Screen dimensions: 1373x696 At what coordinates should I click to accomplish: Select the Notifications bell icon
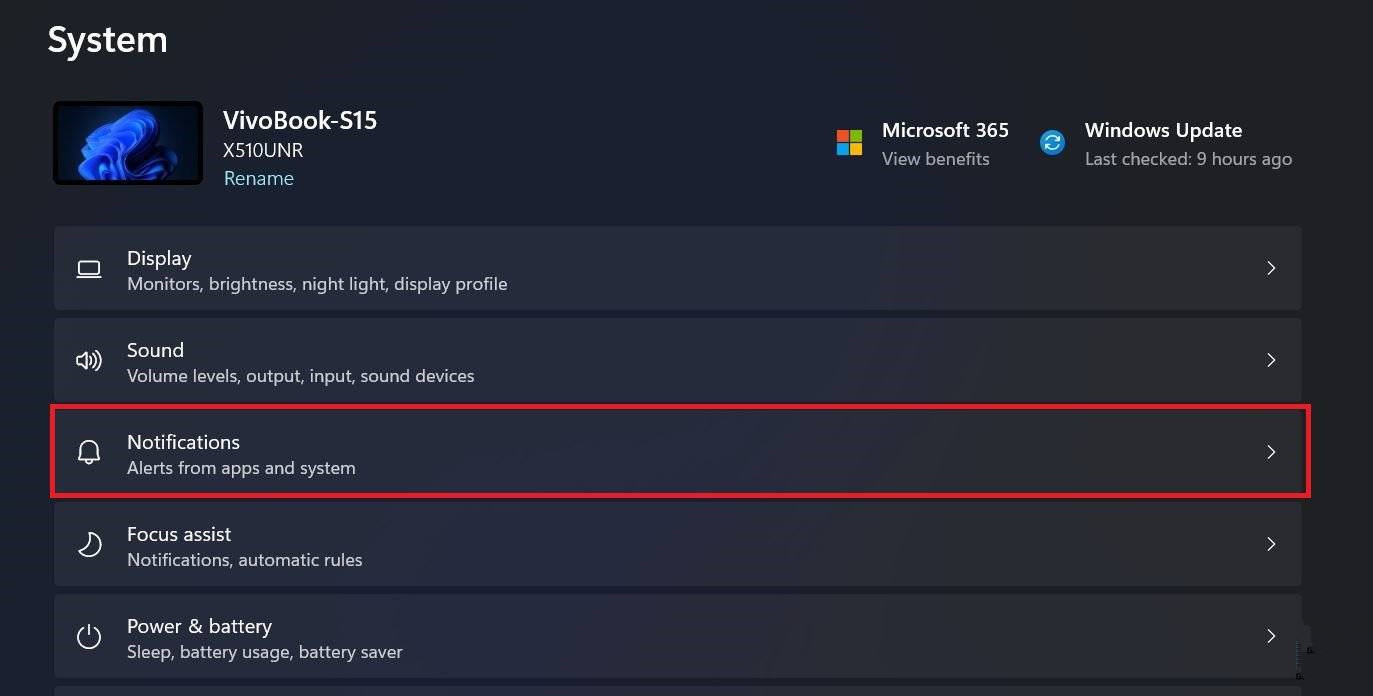click(88, 451)
